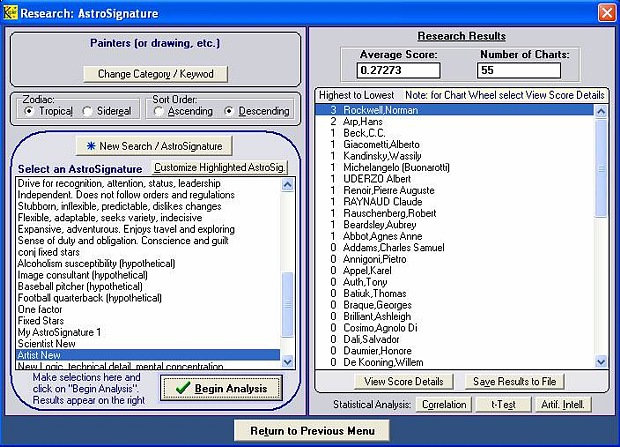Select the Tropical zodiac option

point(30,111)
